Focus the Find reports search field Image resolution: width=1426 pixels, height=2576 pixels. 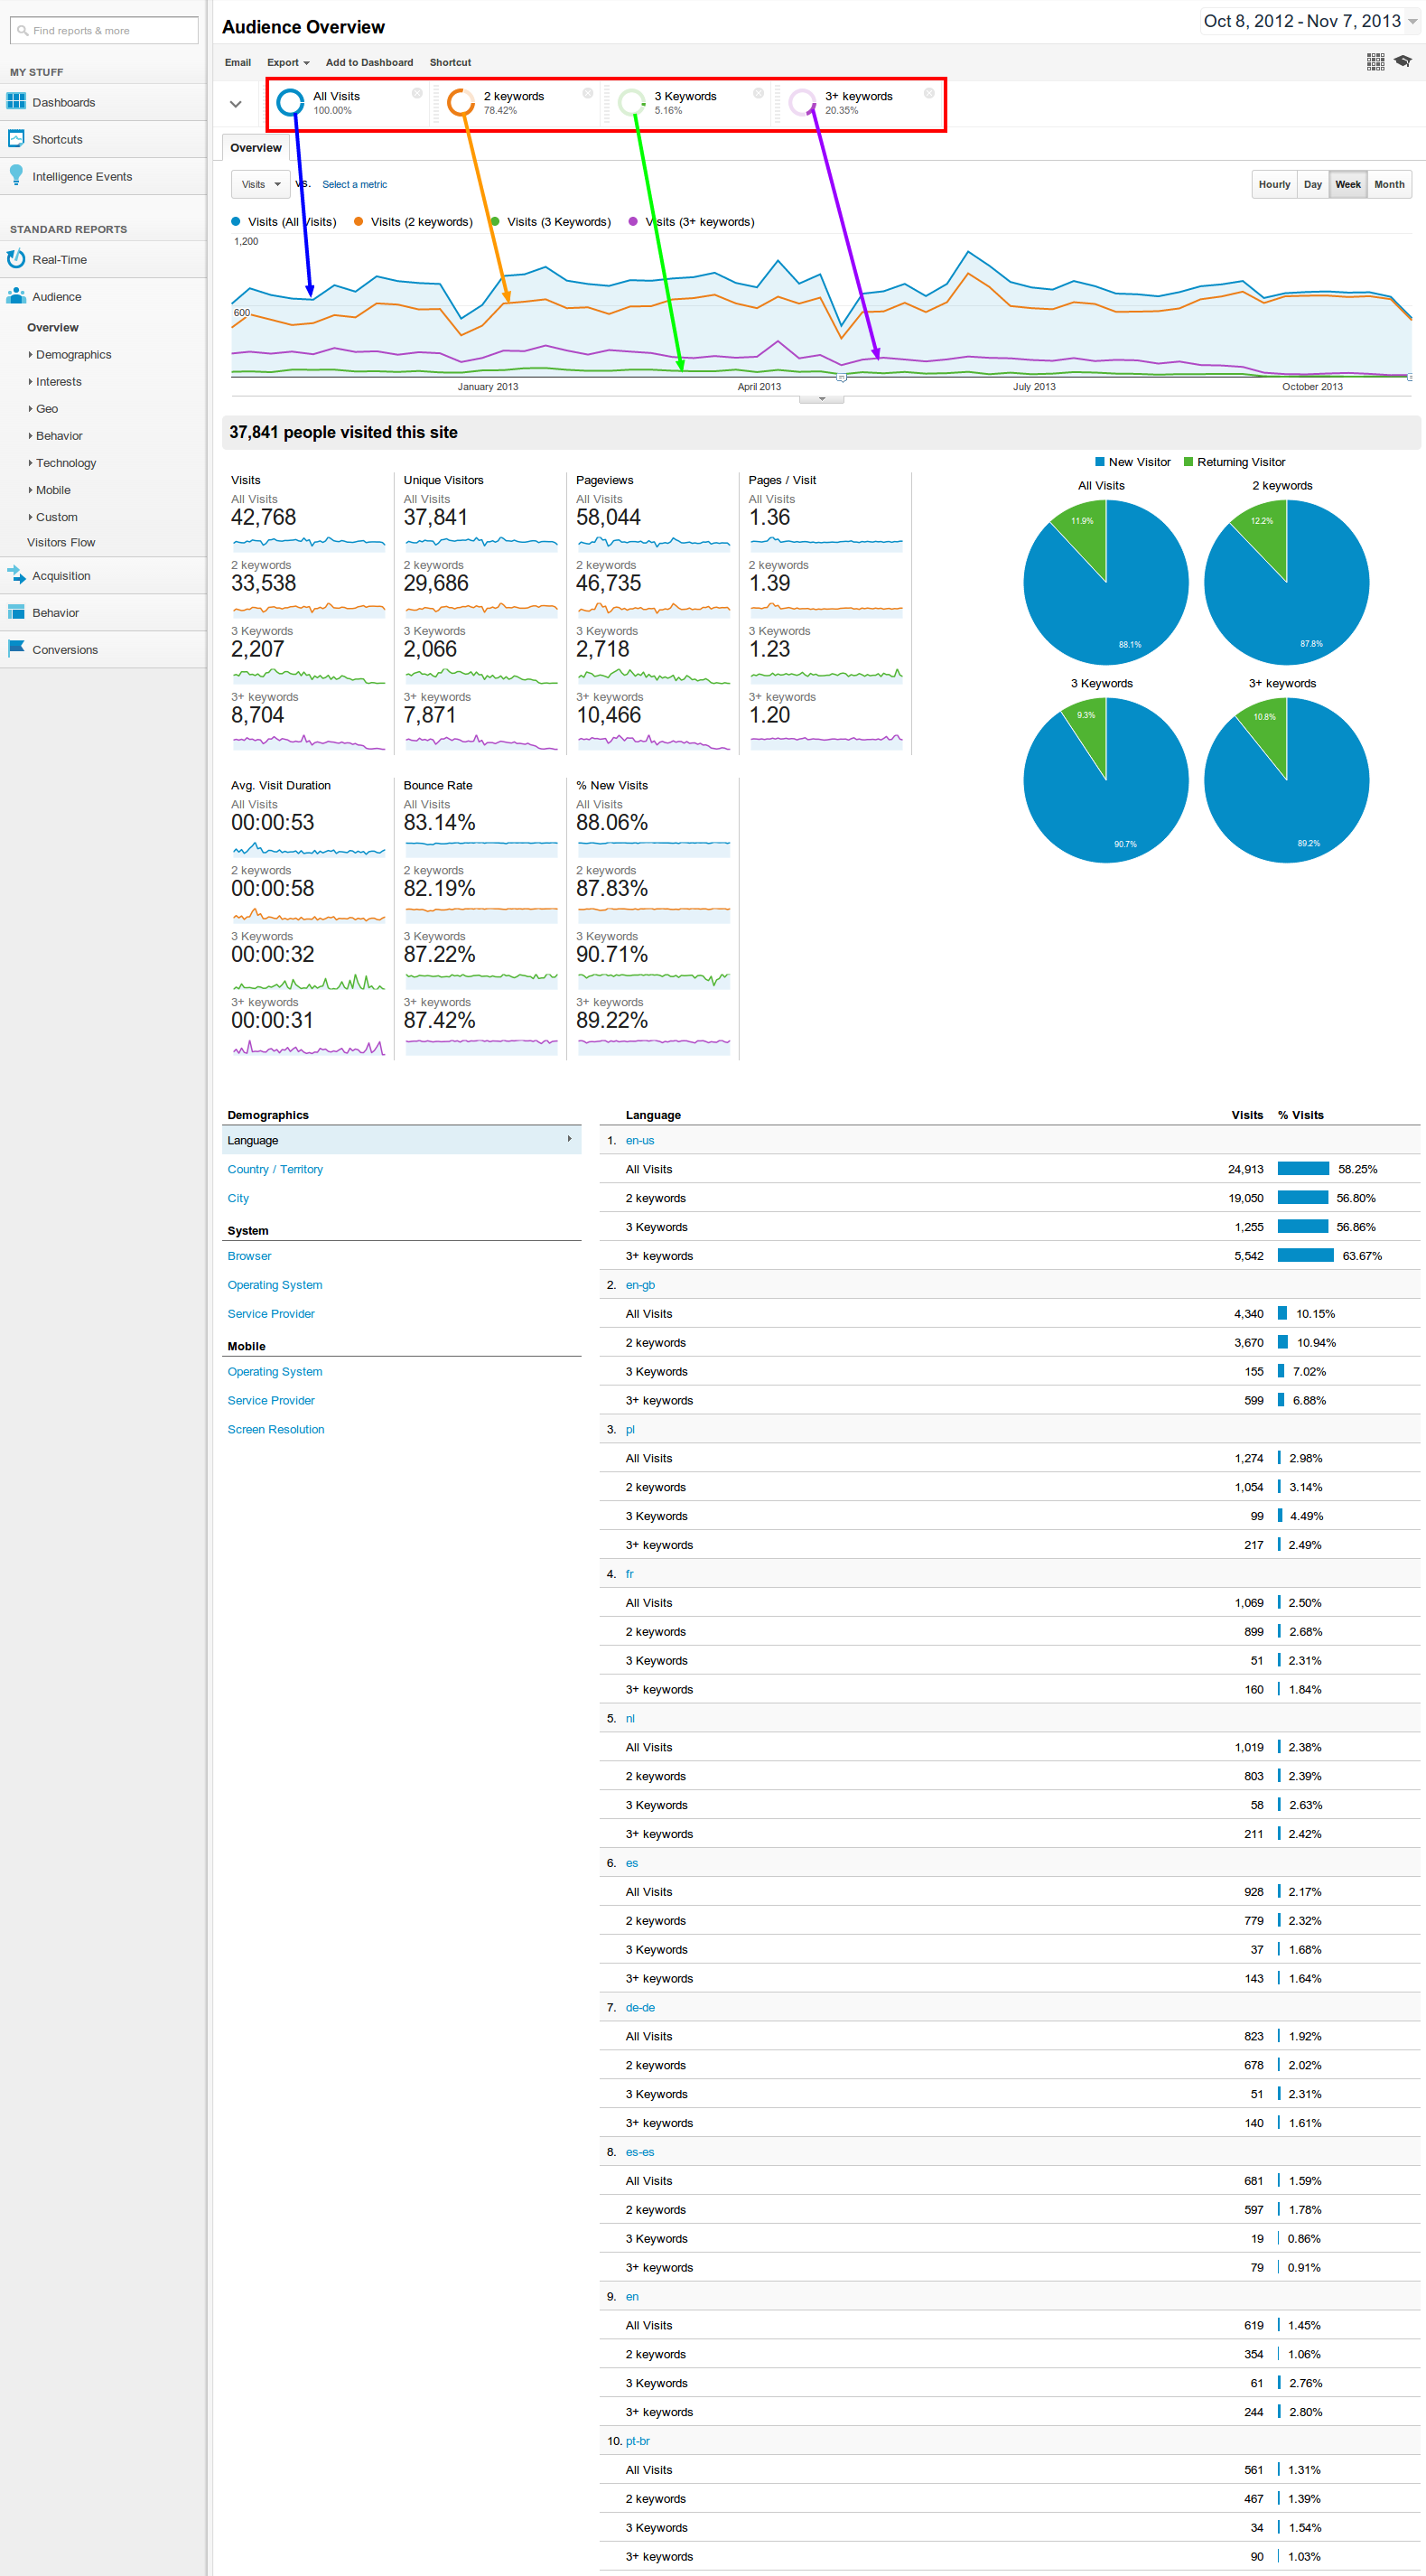104,31
